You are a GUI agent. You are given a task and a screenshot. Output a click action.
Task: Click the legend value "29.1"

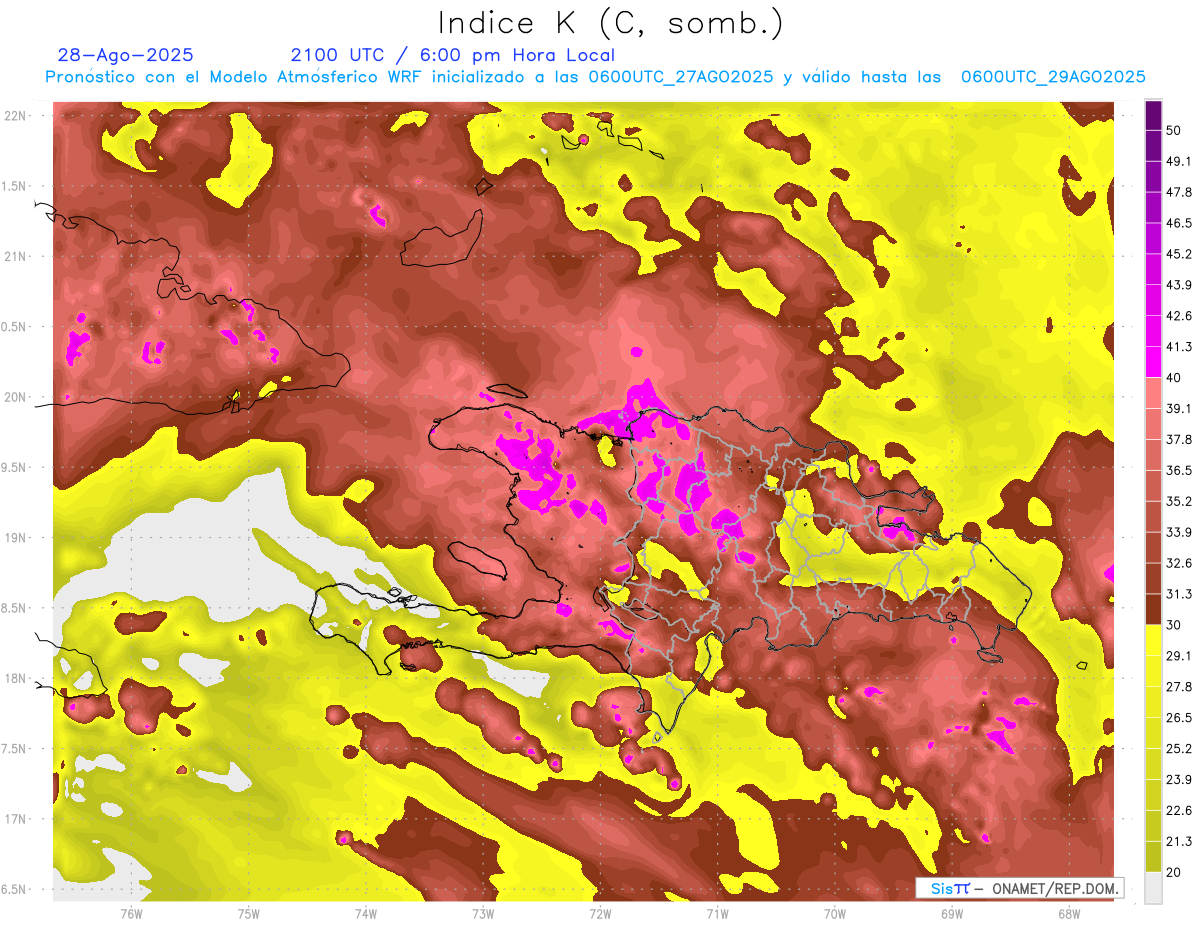(1178, 656)
